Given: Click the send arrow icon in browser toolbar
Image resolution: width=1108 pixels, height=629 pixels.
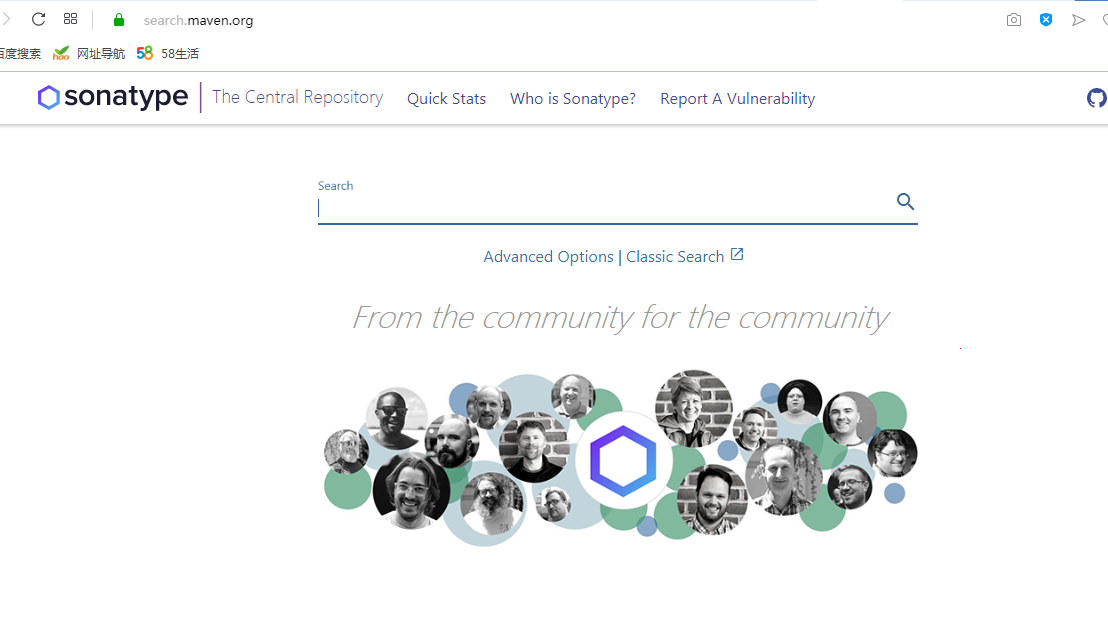Looking at the screenshot, I should (1078, 20).
